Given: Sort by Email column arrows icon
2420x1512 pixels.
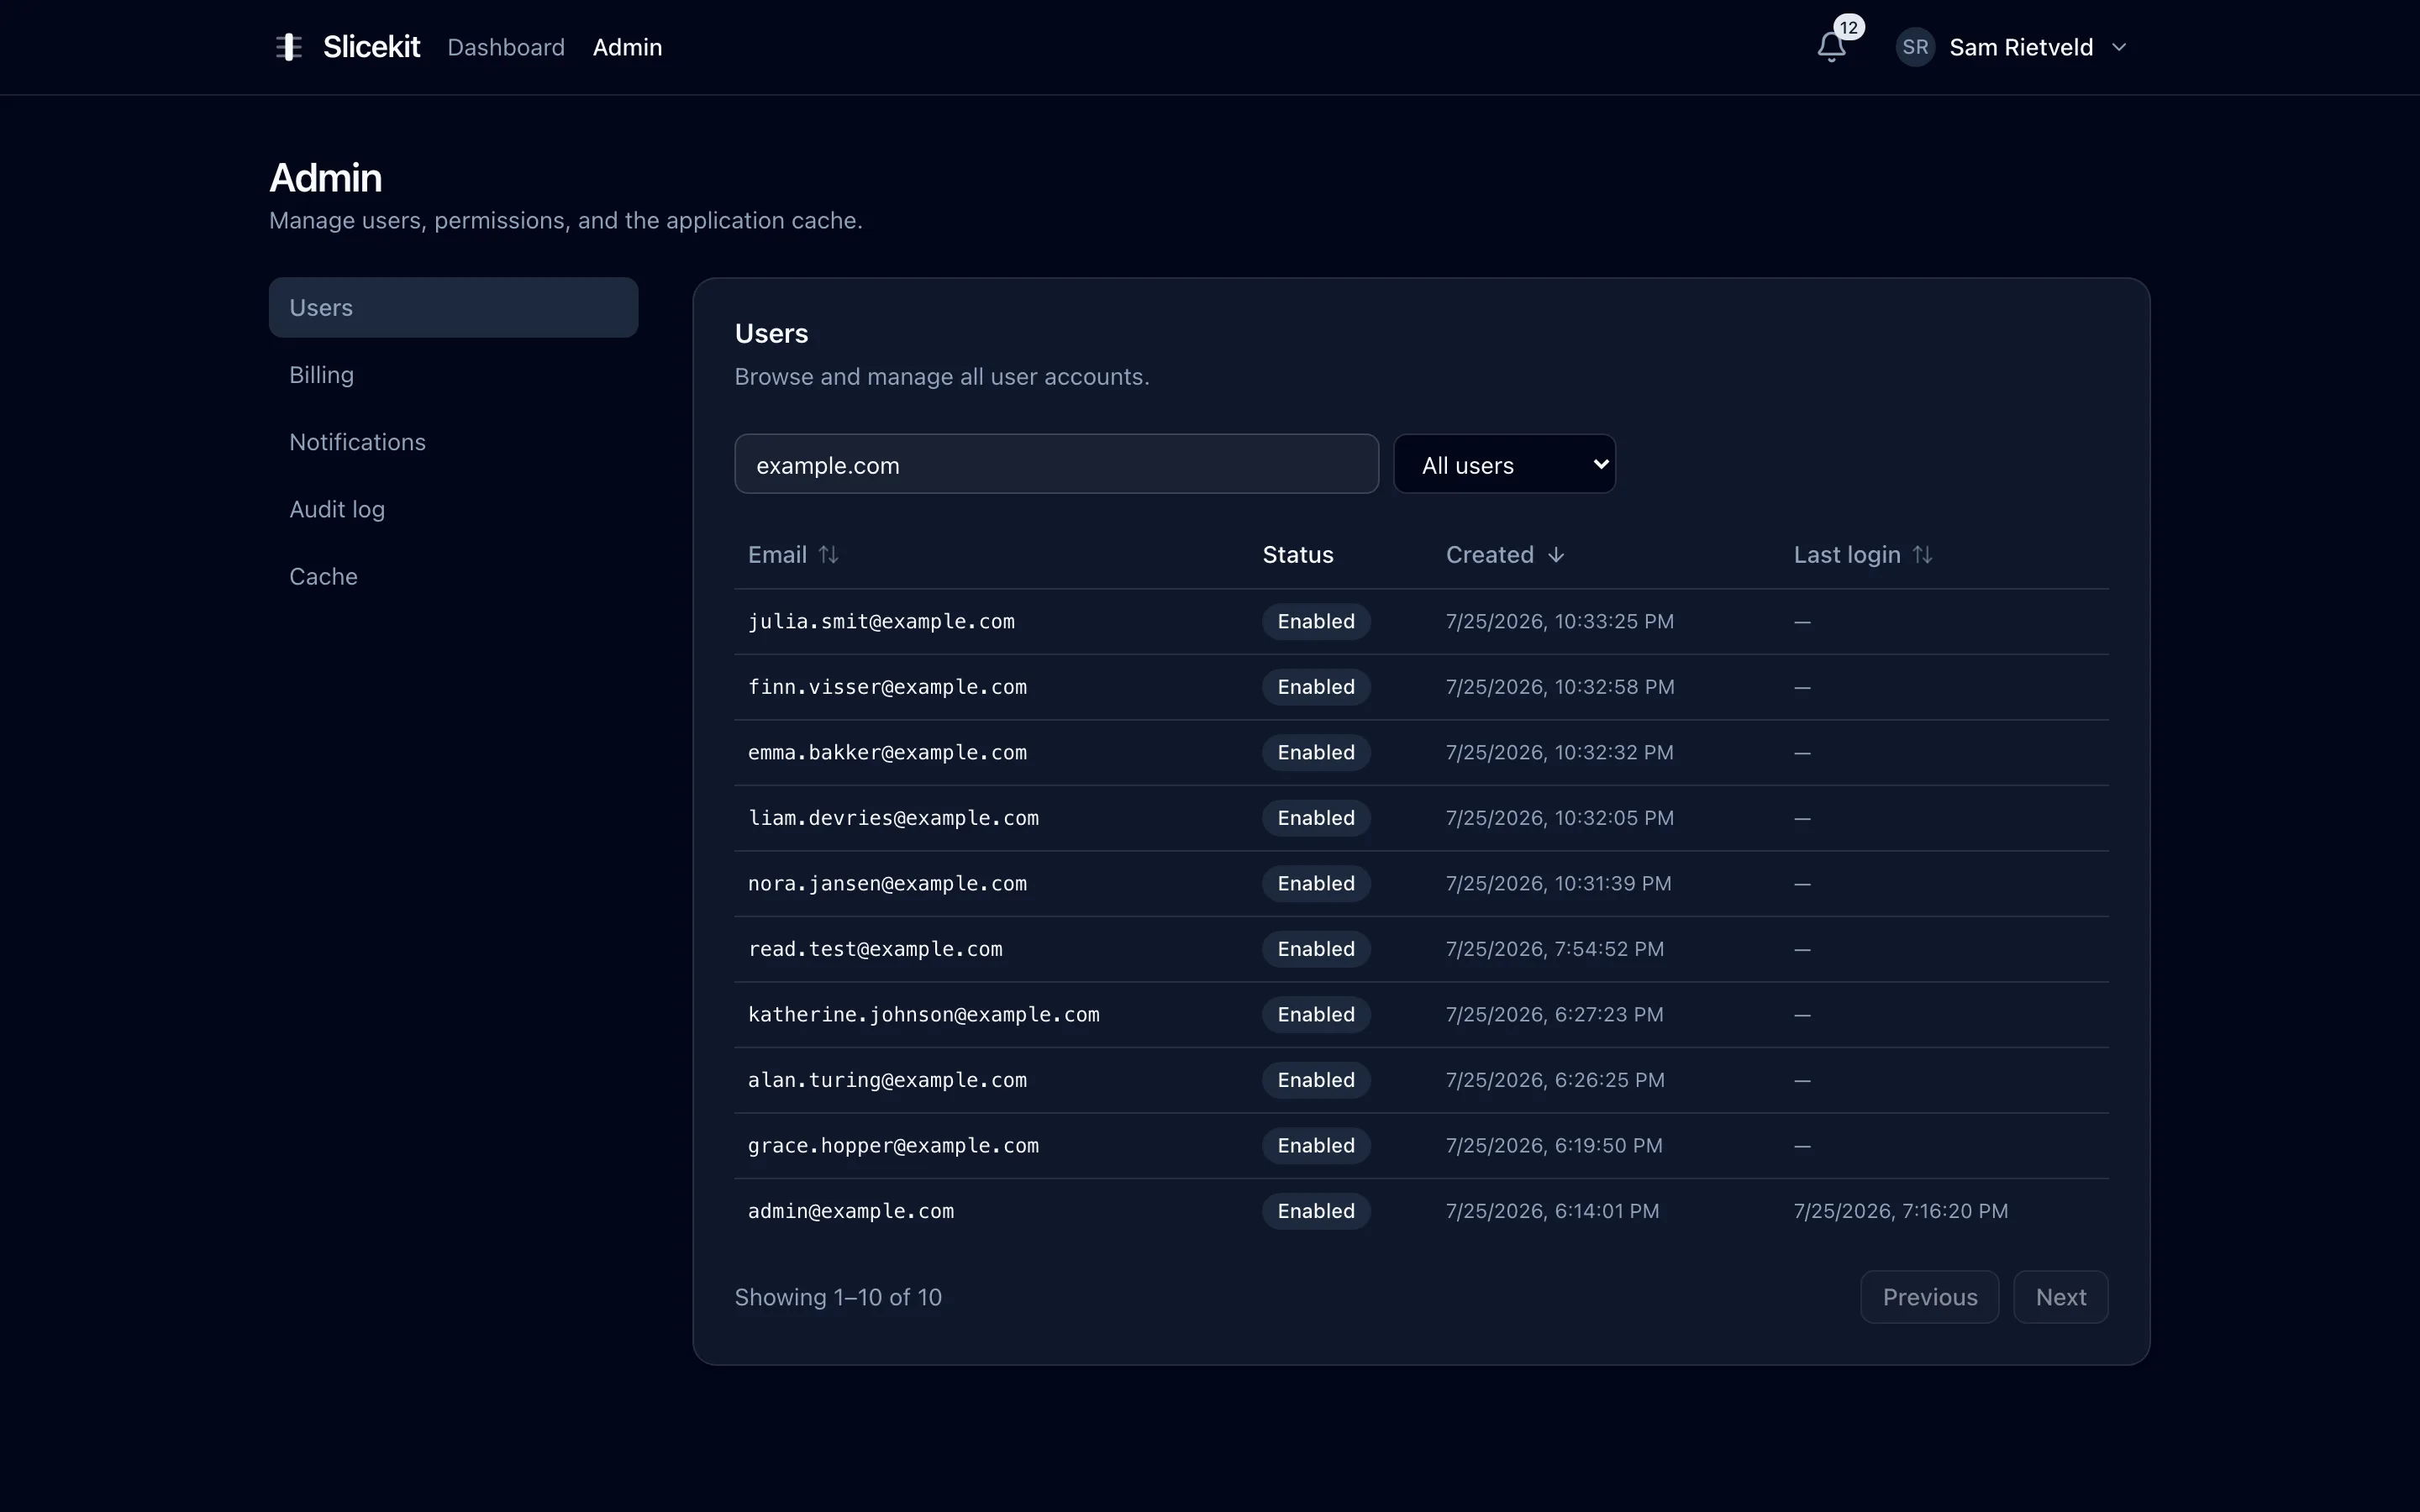Looking at the screenshot, I should 828,555.
